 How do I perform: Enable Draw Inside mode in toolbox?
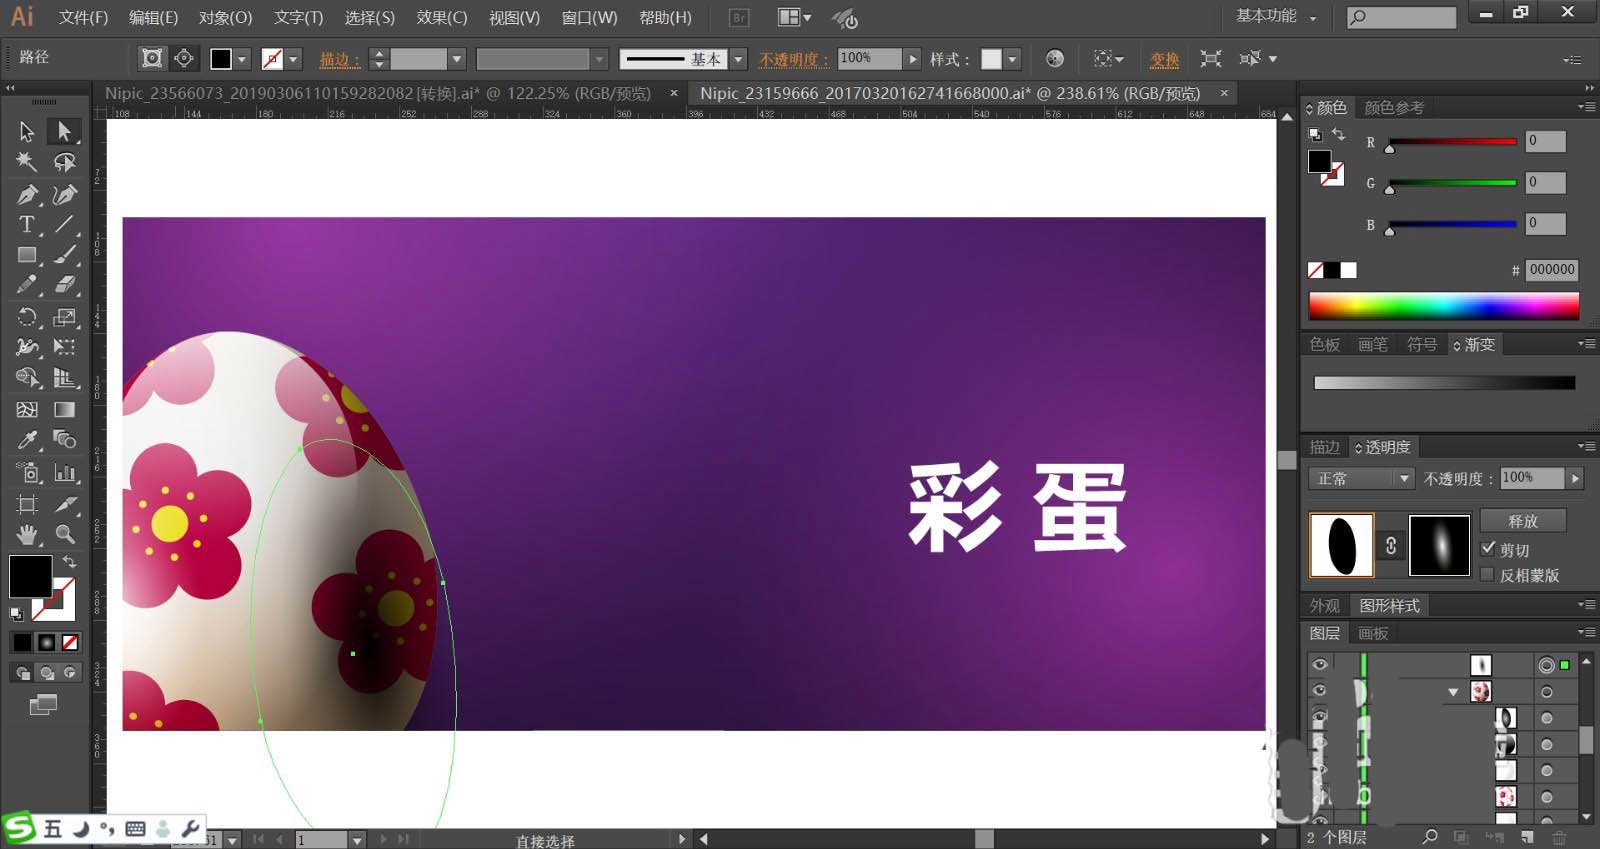point(69,673)
